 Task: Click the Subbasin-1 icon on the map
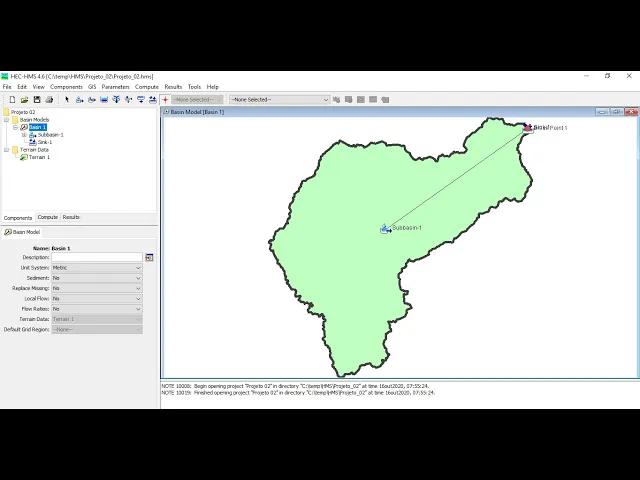coord(385,229)
